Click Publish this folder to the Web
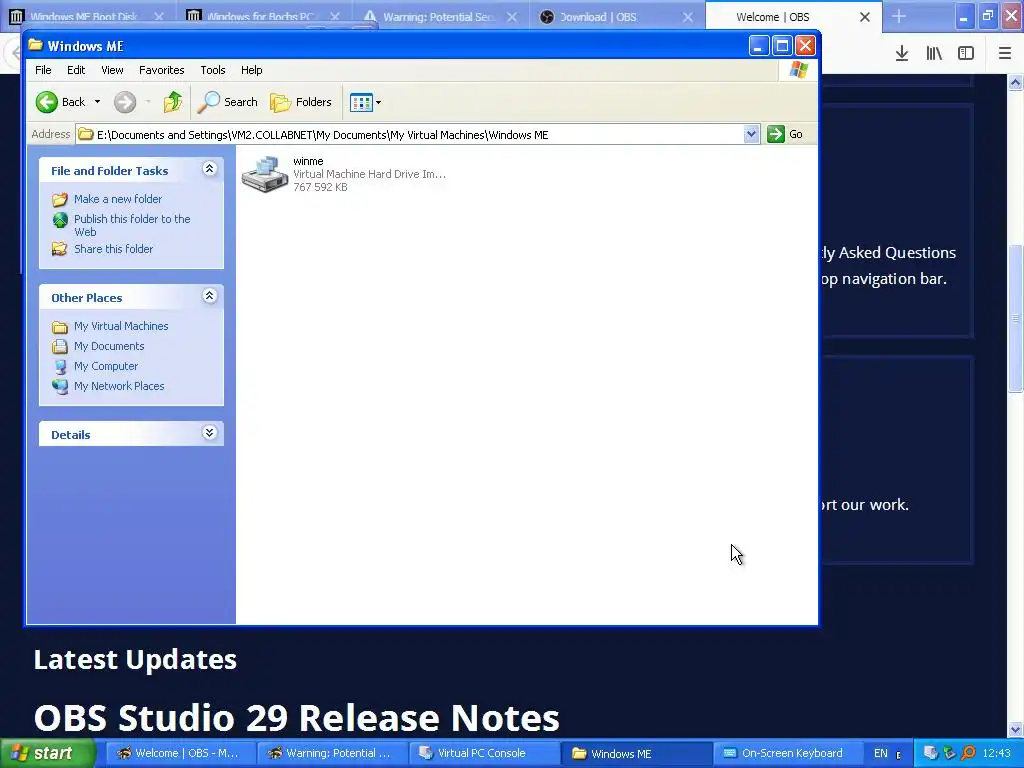 click(x=132, y=225)
